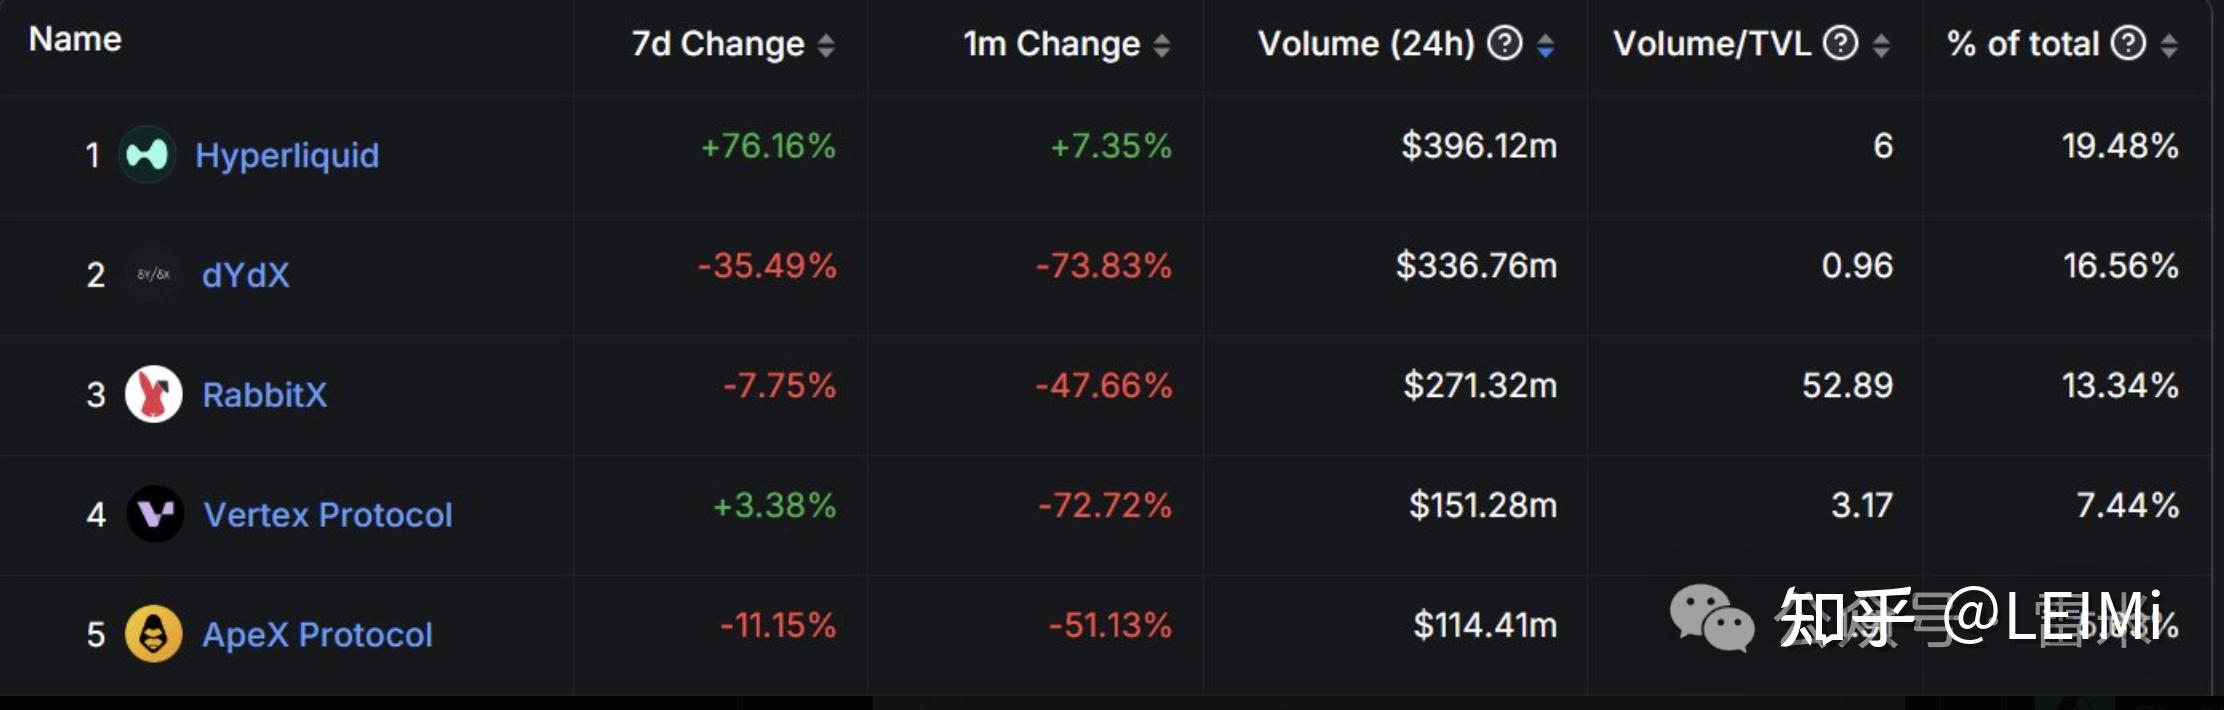Open the Vertex Protocol link
Screen dimensions: 2224x710
pyautogui.click(x=328, y=515)
